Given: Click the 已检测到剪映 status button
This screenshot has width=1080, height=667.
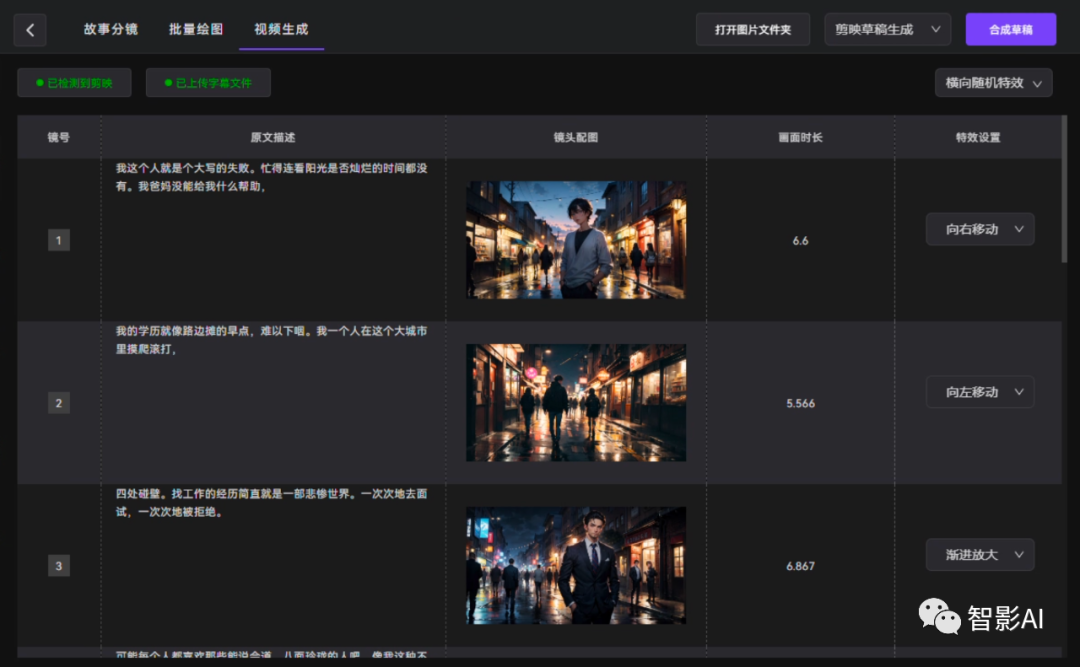Looking at the screenshot, I should [x=74, y=83].
